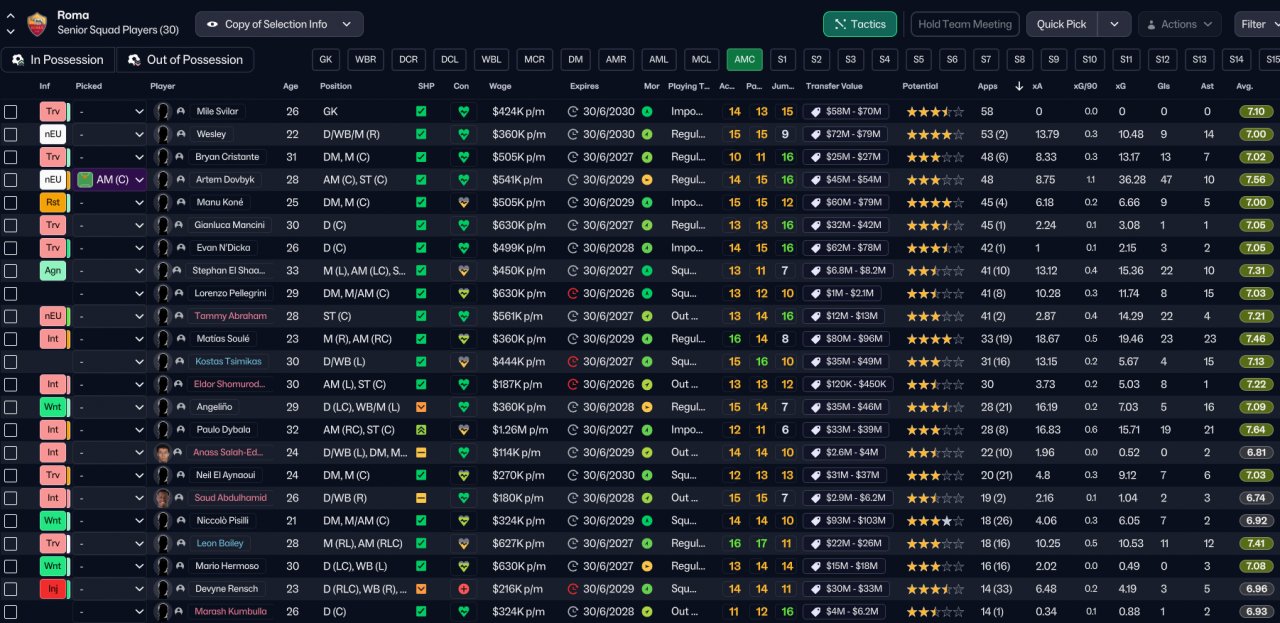
Task: Click Anass Salah-Ed's face photo
Action: (163, 453)
